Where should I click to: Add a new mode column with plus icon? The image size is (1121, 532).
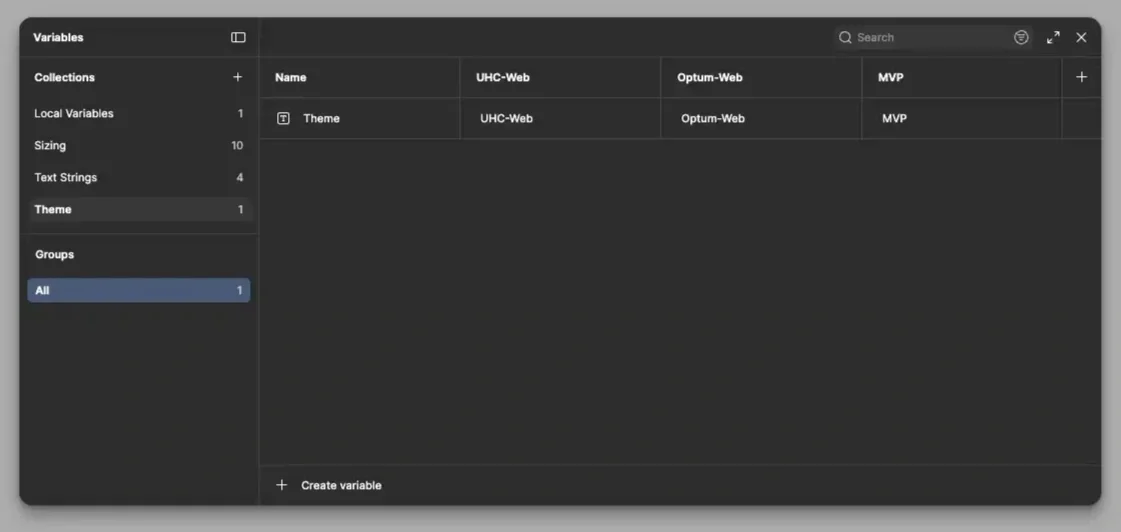tap(1082, 77)
